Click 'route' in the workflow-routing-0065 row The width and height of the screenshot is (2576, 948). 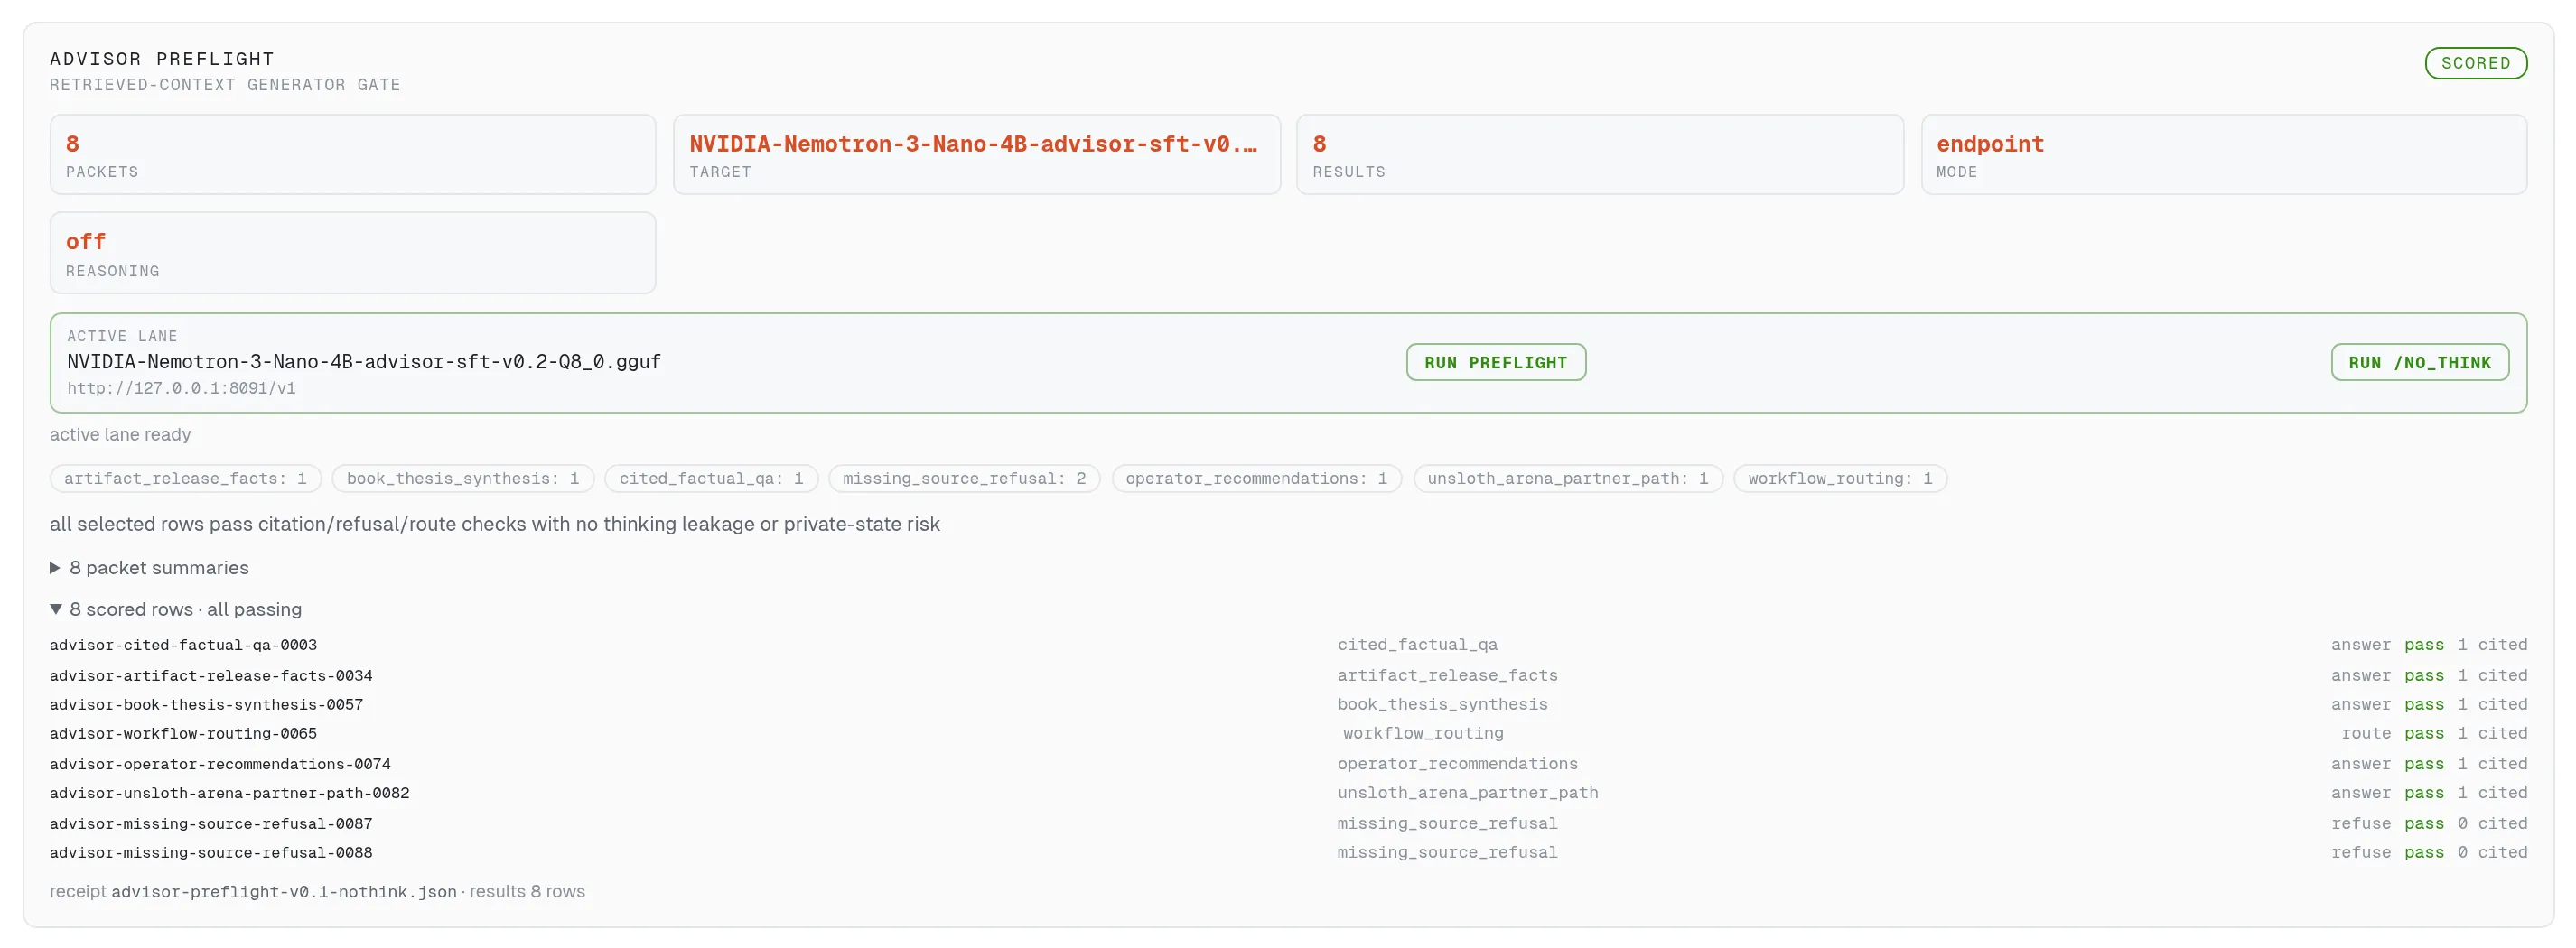click(x=2366, y=734)
